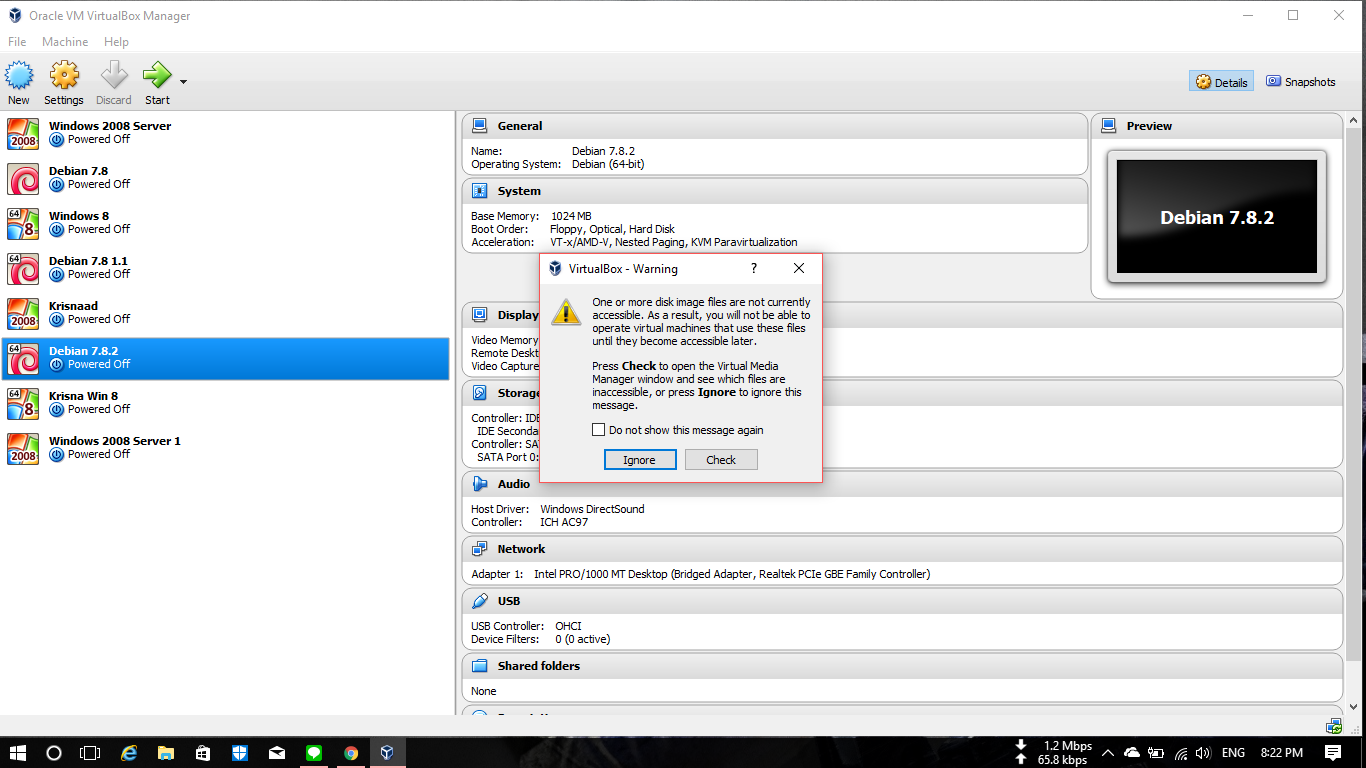The height and width of the screenshot is (768, 1366).
Task: Show hidden system tray icons
Action: click(1108, 752)
